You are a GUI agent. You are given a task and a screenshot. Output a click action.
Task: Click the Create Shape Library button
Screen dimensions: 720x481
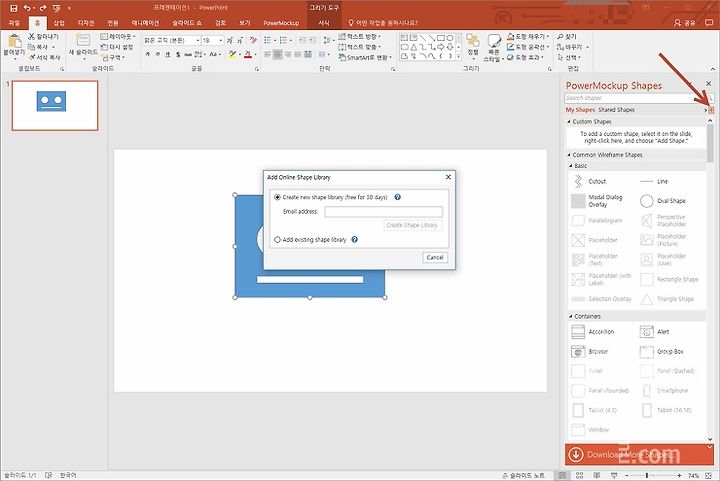[412, 225]
